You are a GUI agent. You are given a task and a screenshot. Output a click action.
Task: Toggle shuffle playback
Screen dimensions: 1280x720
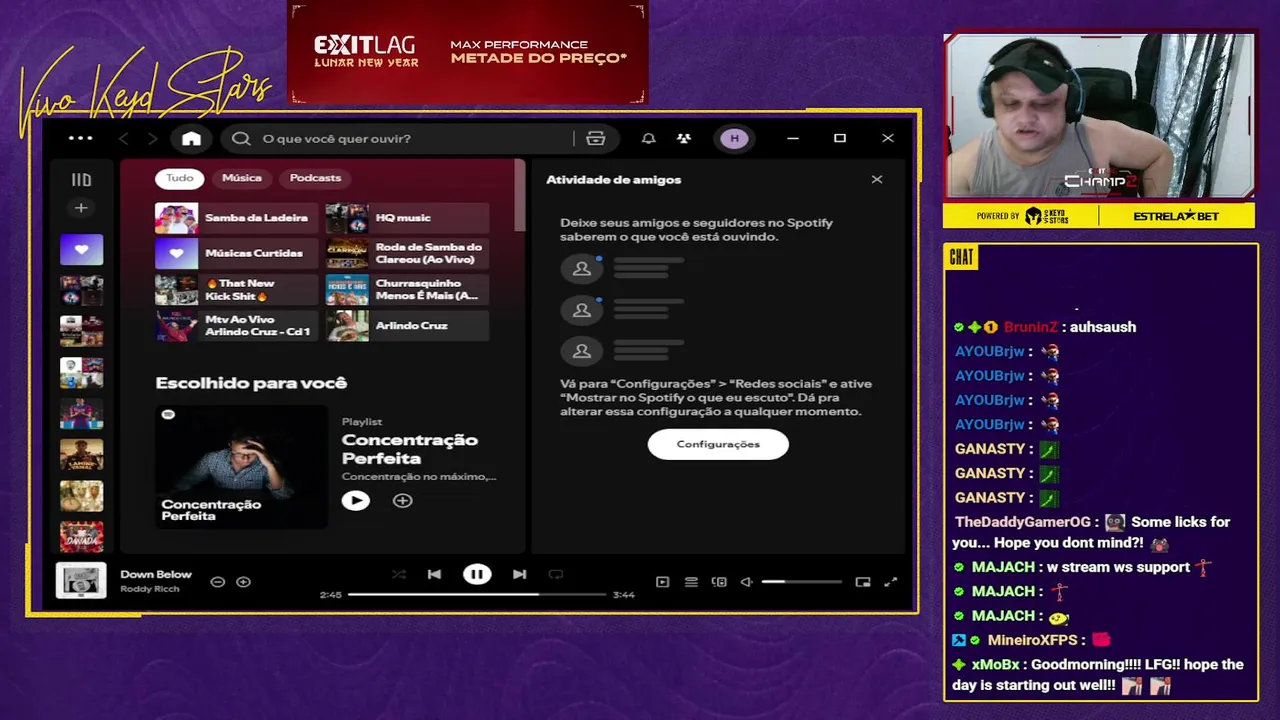399,574
